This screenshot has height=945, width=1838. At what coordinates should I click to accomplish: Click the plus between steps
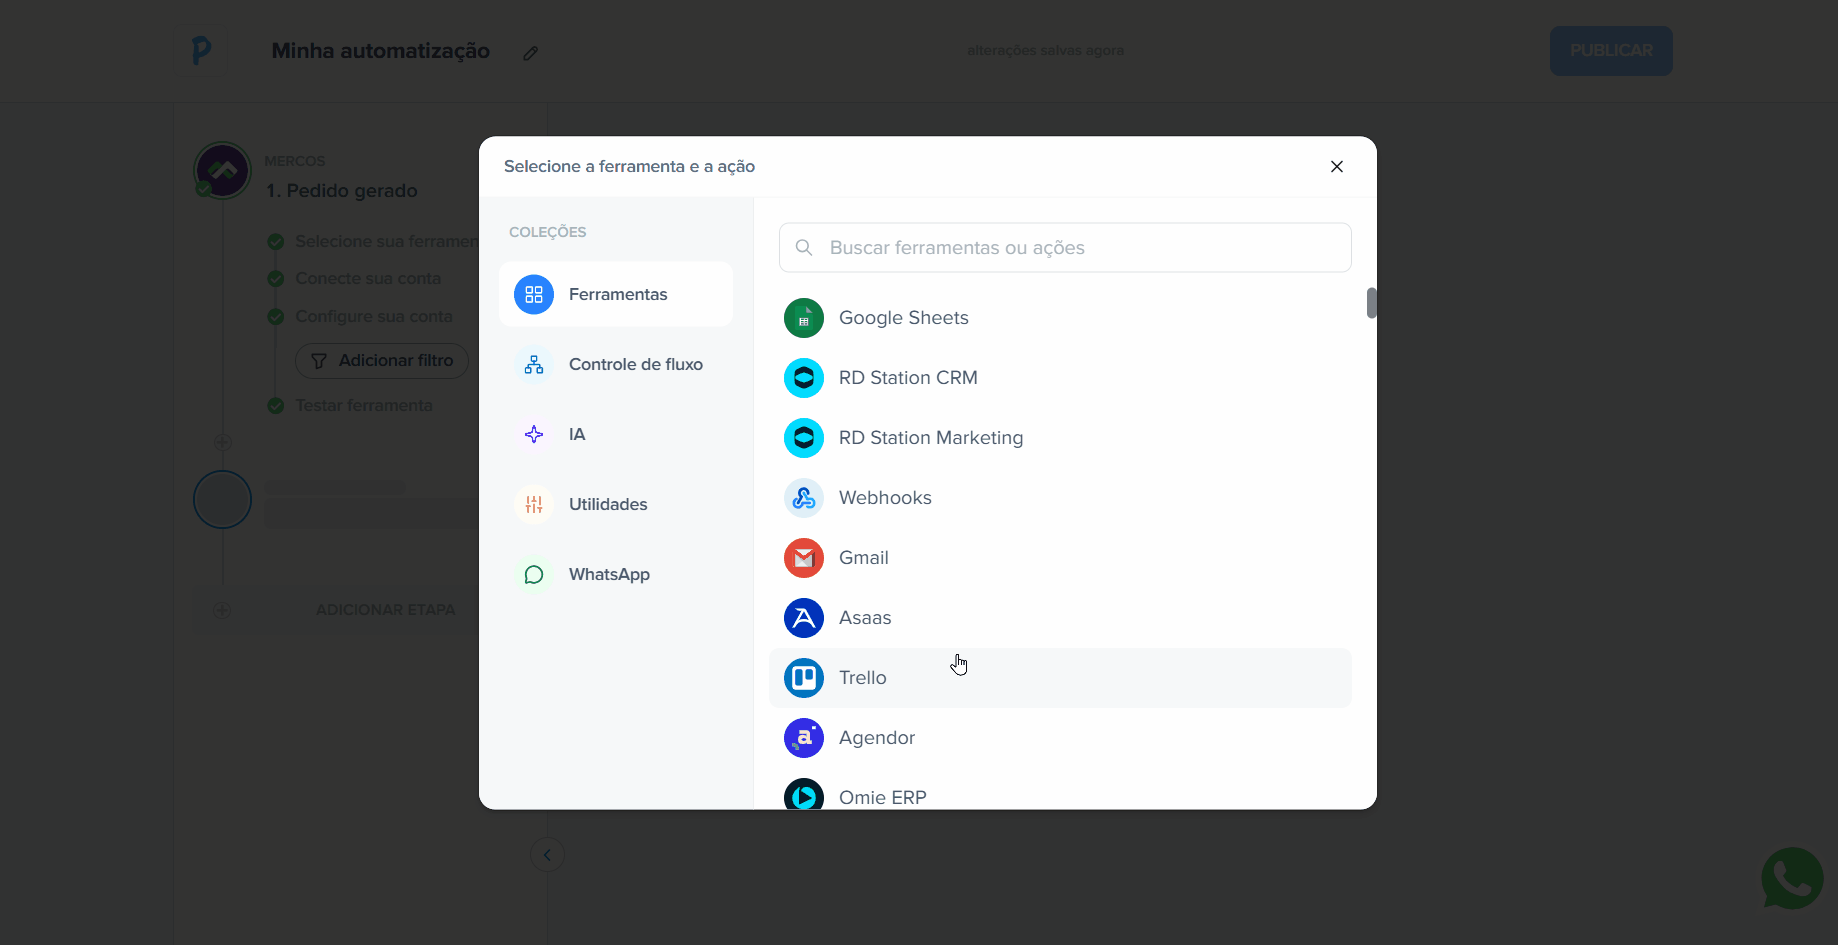pos(222,442)
